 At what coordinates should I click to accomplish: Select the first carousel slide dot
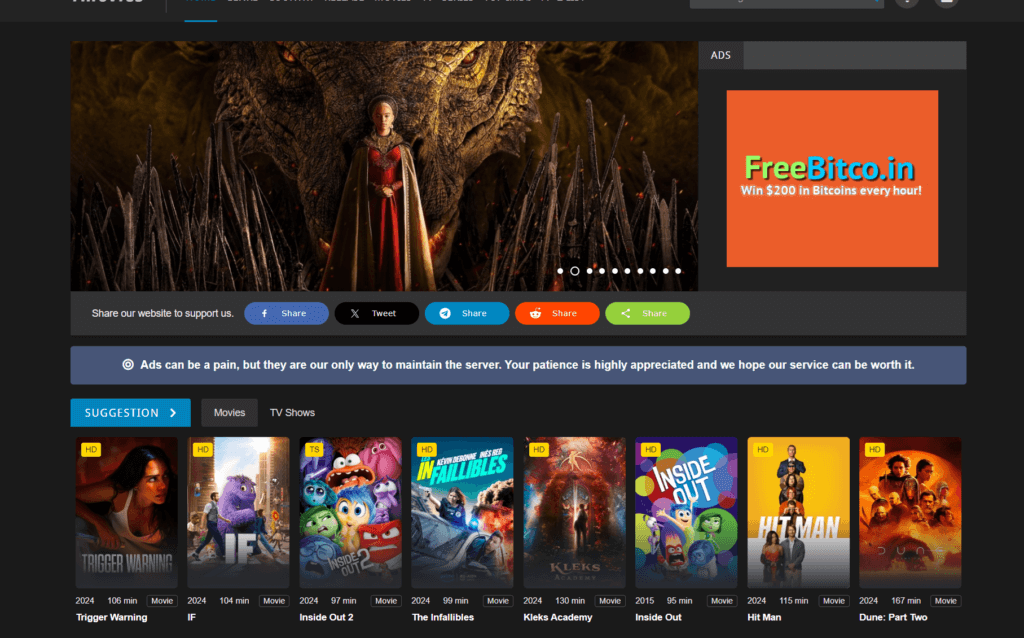coord(561,271)
